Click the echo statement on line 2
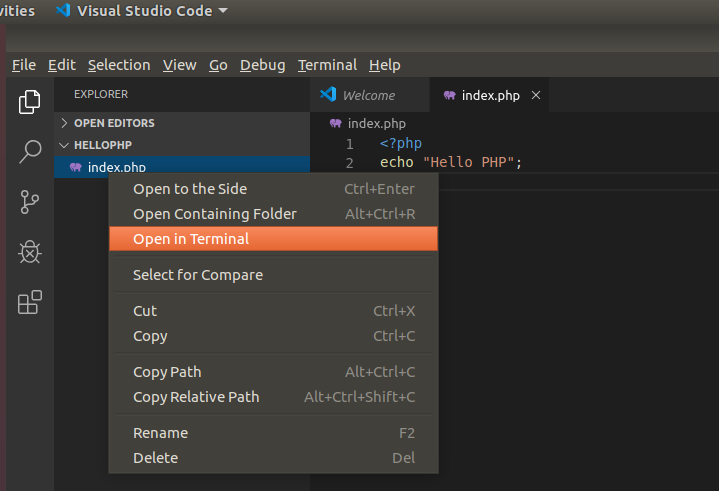The width and height of the screenshot is (719, 491). click(451, 162)
